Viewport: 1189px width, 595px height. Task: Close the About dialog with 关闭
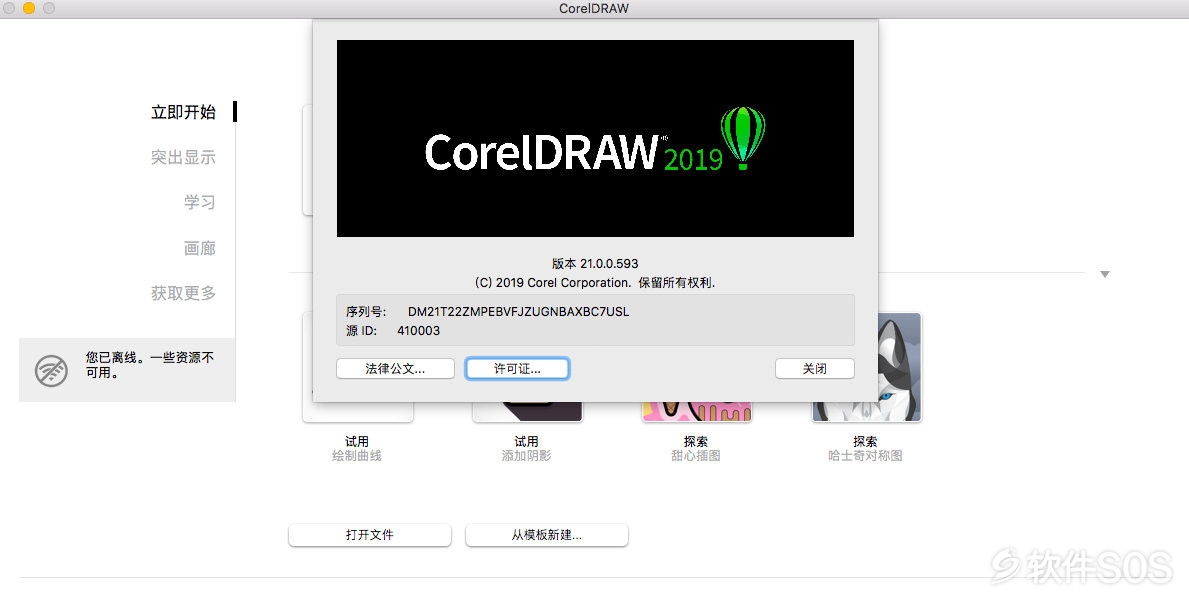(814, 369)
